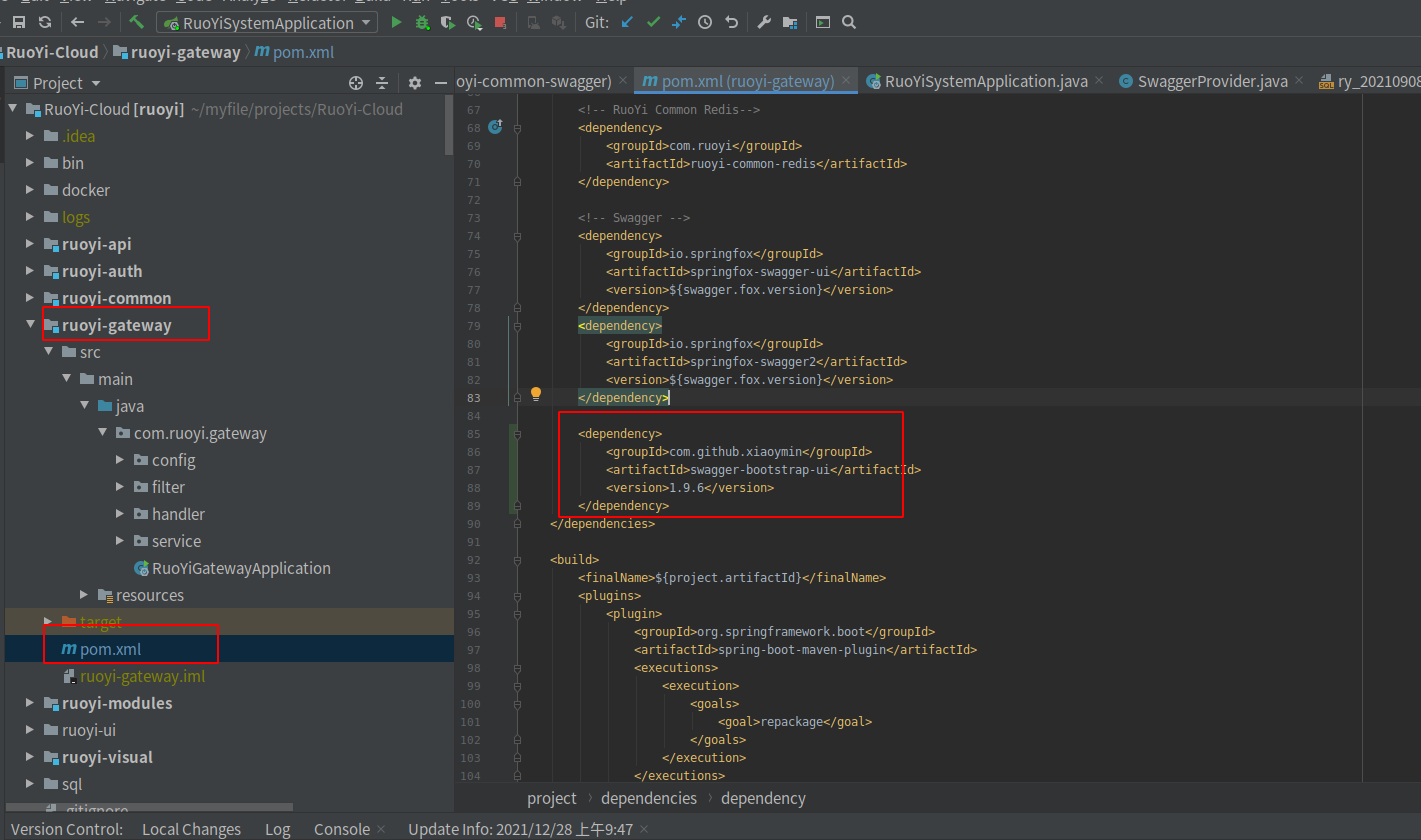1421x840 pixels.
Task: Show Git history with the clock icon
Action: [x=705, y=22]
